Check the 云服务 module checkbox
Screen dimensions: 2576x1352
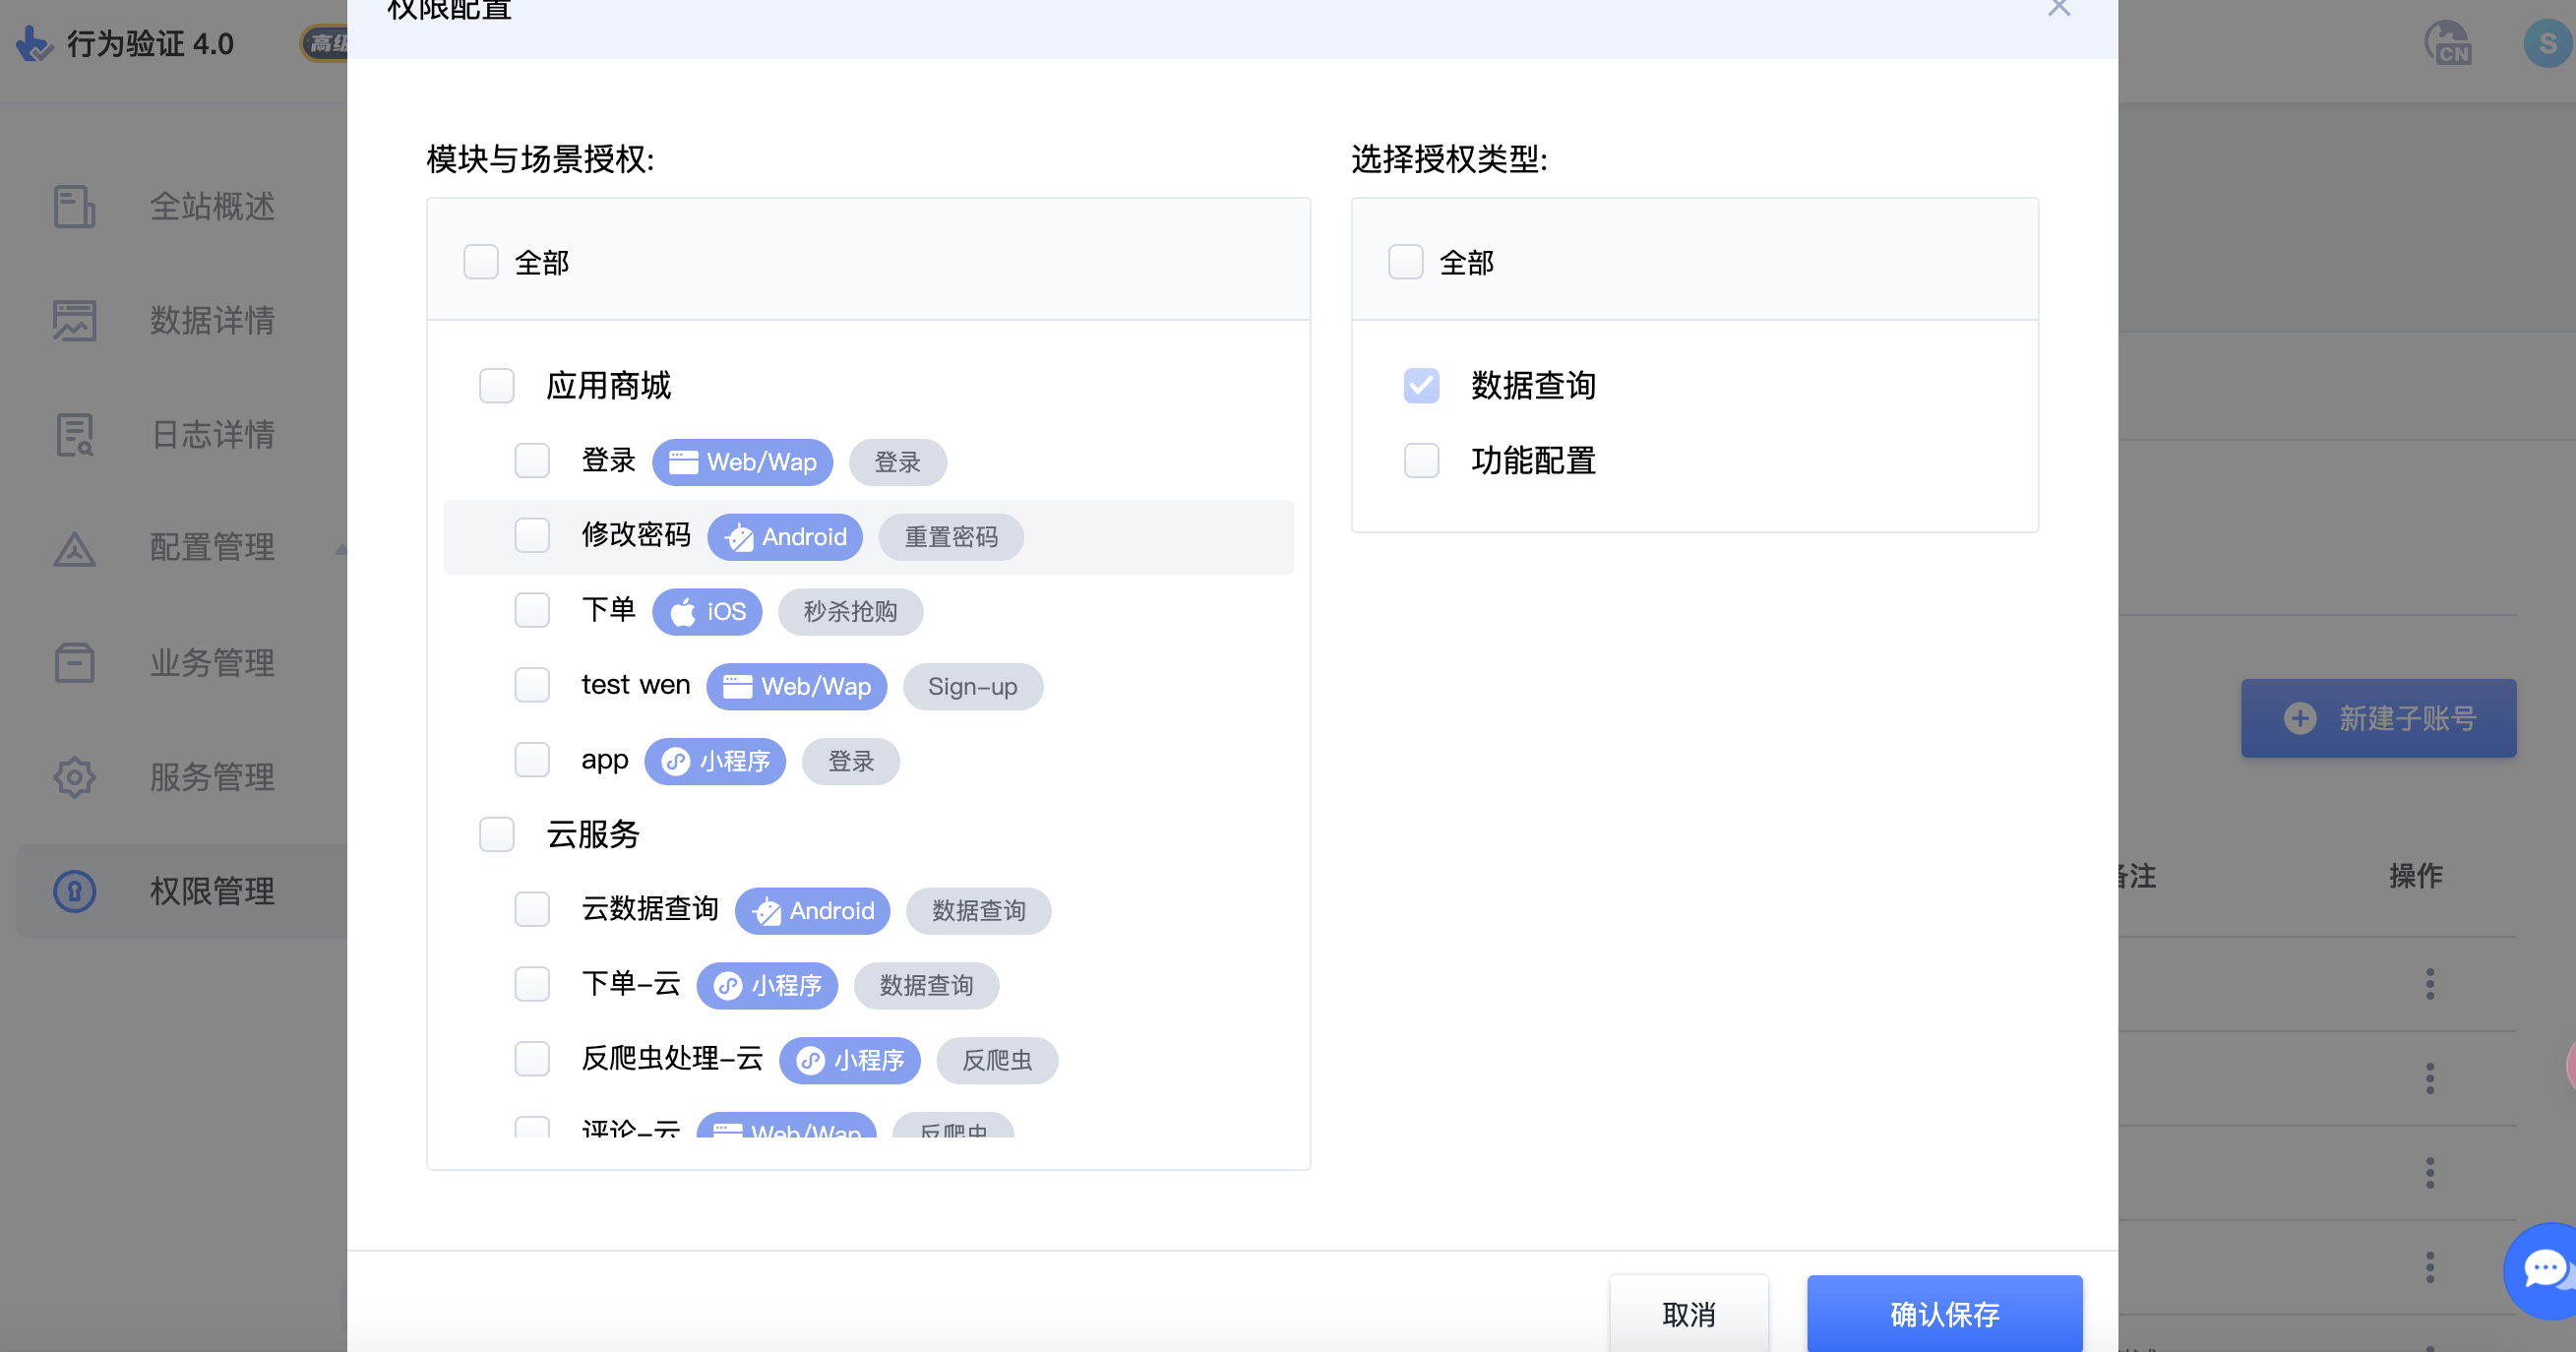[496, 835]
